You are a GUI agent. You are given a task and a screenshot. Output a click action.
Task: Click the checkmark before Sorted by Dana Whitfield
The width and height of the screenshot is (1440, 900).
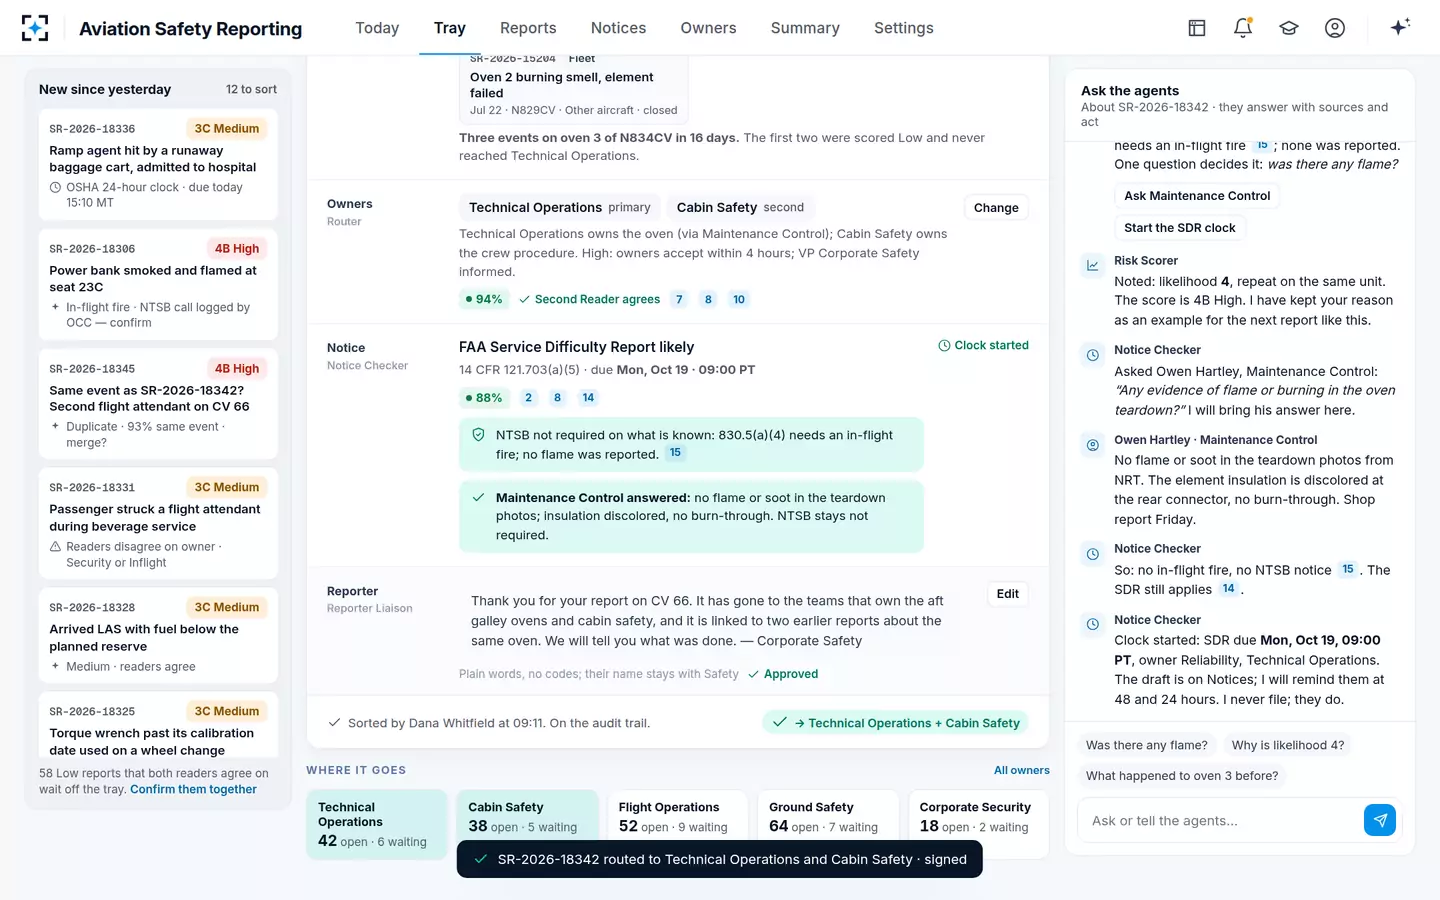(x=335, y=723)
